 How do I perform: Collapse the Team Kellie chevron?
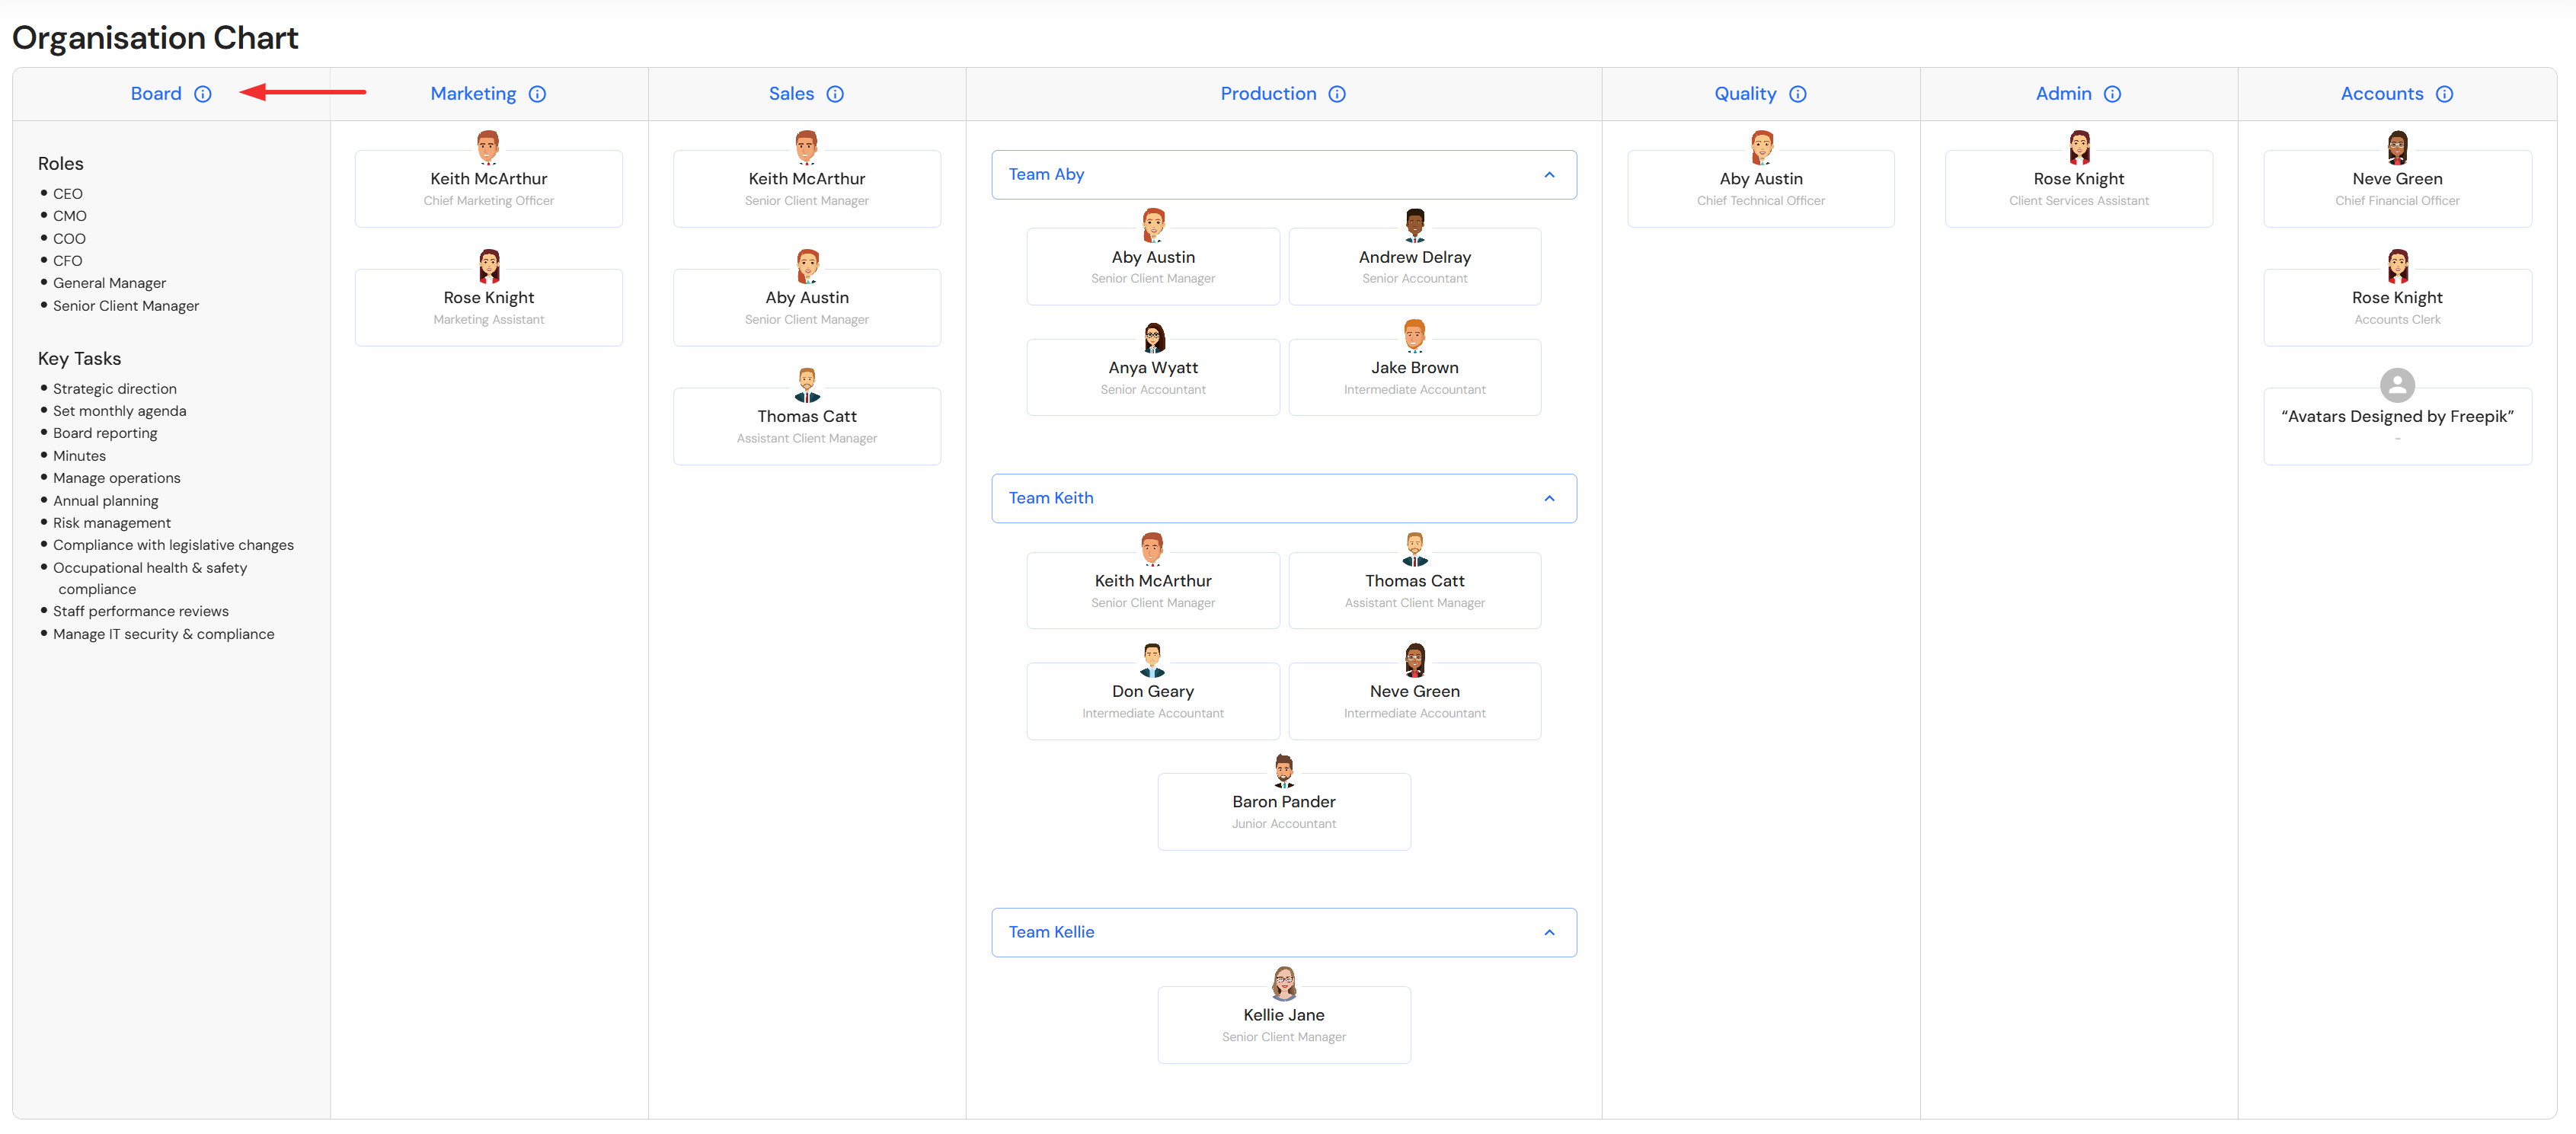[1549, 932]
